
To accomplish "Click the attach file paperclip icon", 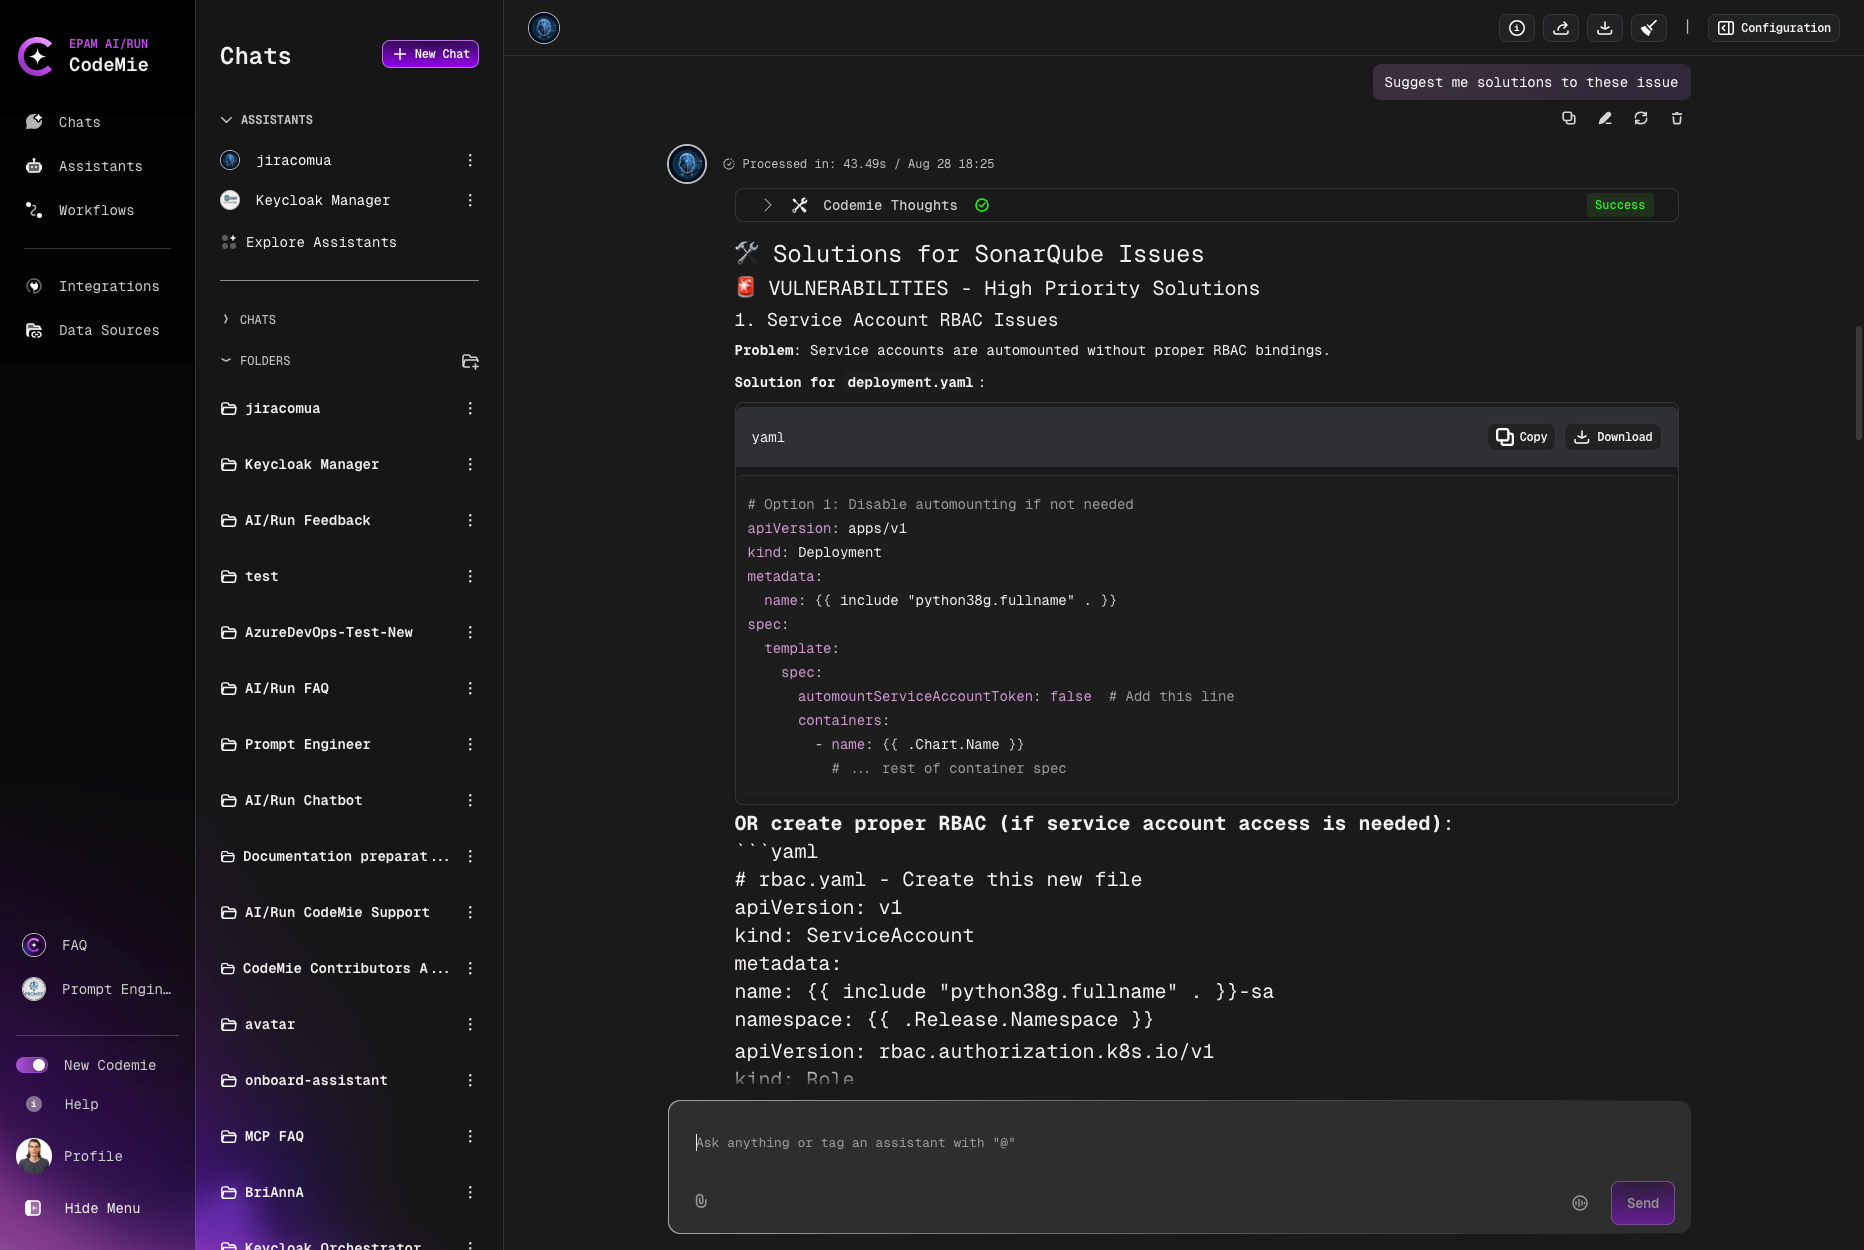I will pos(701,1201).
